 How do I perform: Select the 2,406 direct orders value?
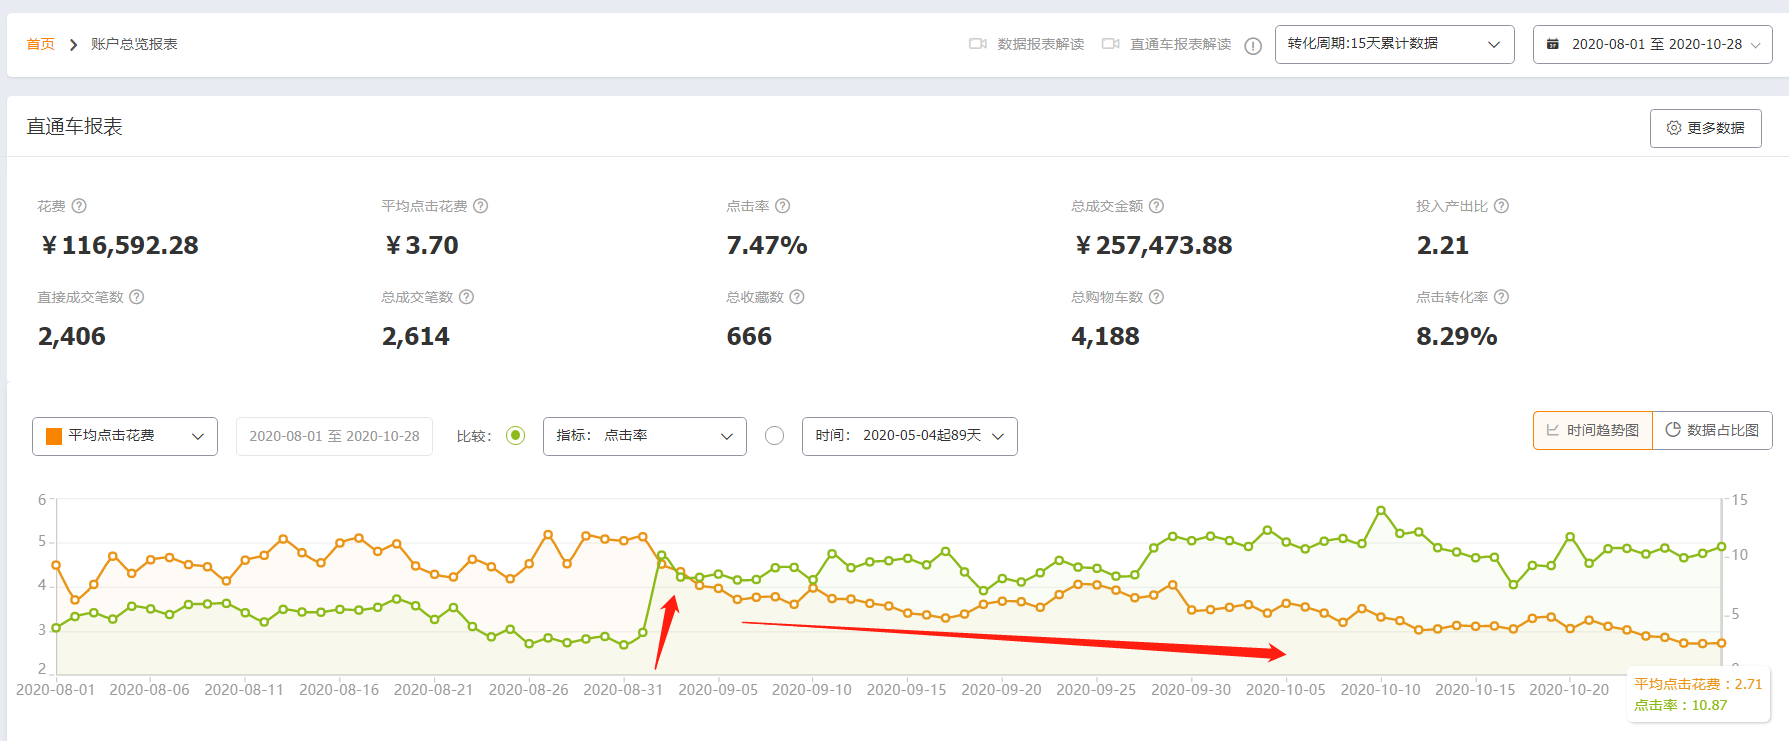click(x=72, y=336)
